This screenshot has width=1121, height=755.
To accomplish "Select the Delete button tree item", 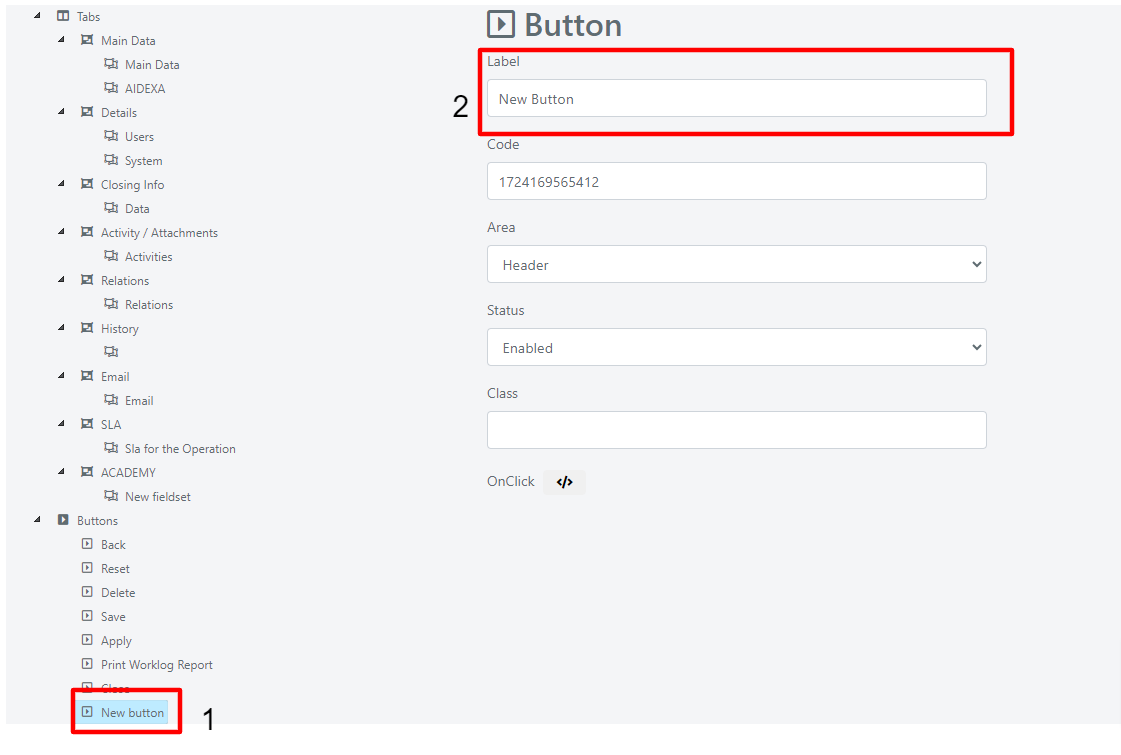I will click(x=118, y=593).
